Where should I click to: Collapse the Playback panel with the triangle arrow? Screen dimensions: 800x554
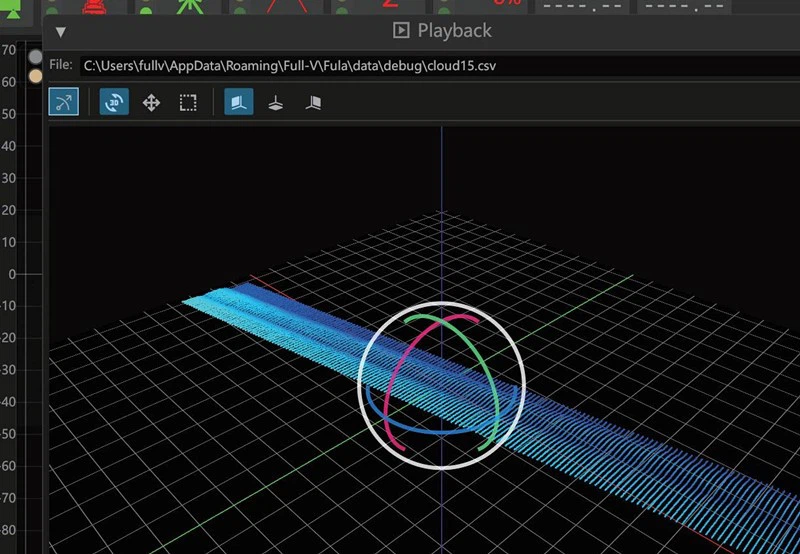[60, 31]
